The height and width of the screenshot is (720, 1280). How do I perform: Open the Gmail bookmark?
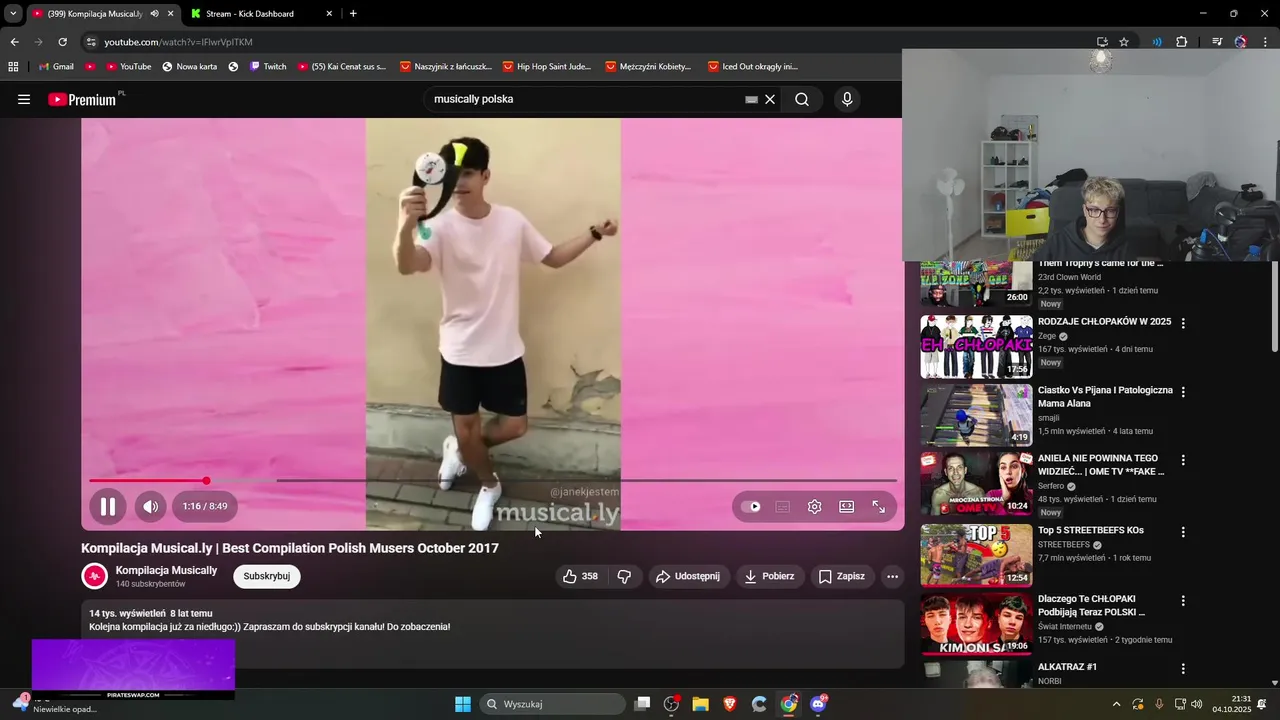click(x=56, y=66)
